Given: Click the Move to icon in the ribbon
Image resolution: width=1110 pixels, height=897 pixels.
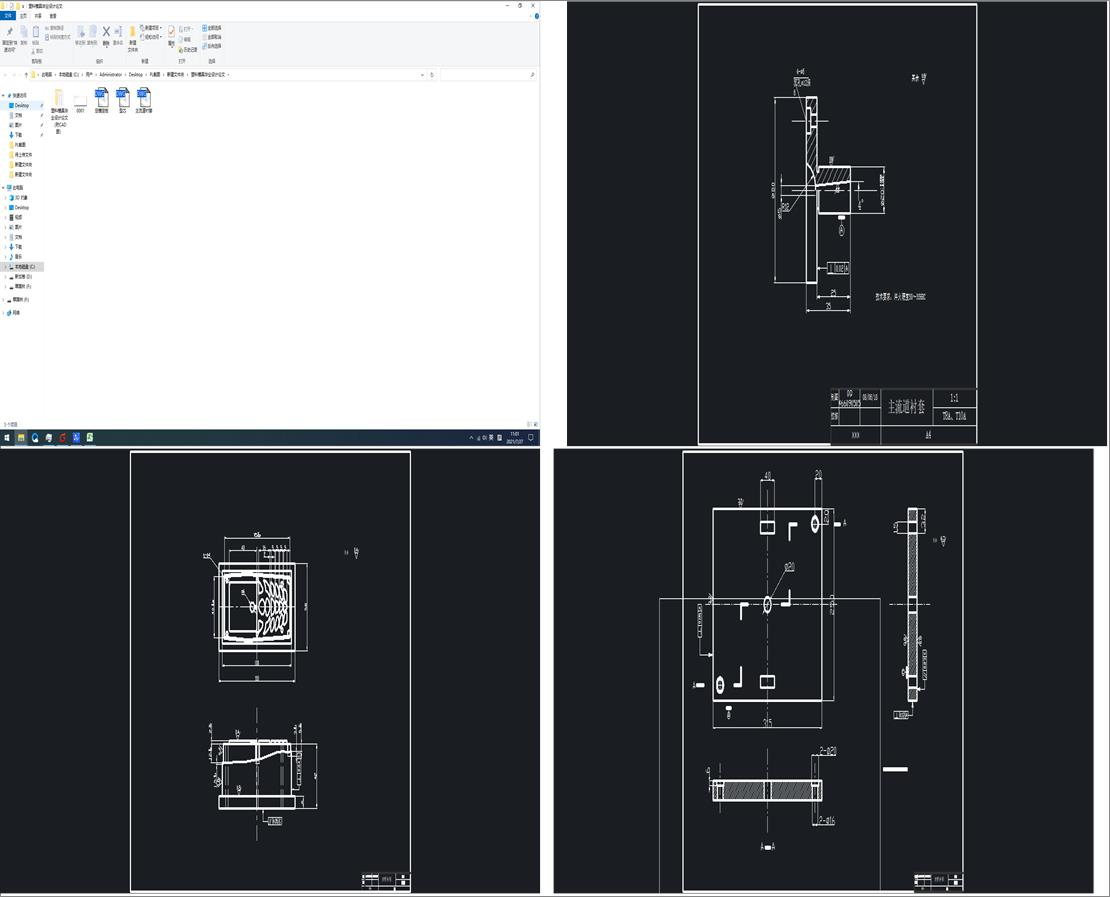Looking at the screenshot, I should 80,35.
